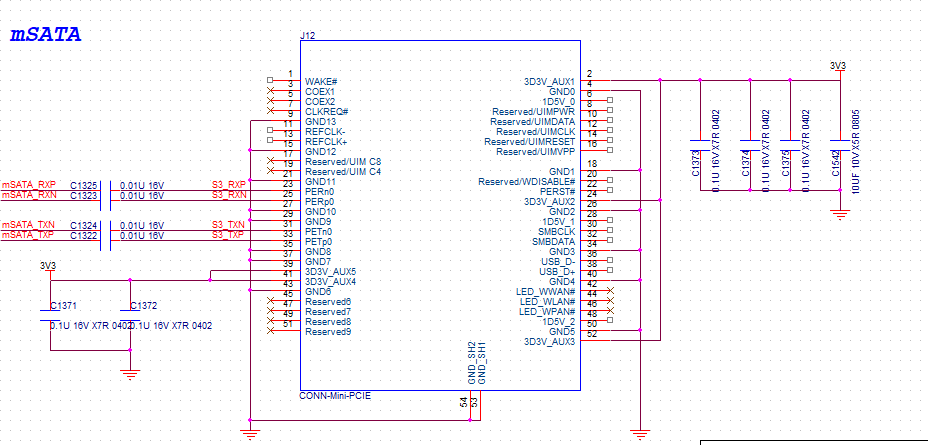Select the REFCLK- pin name
Screen dimensions: 928x445
click(325, 131)
